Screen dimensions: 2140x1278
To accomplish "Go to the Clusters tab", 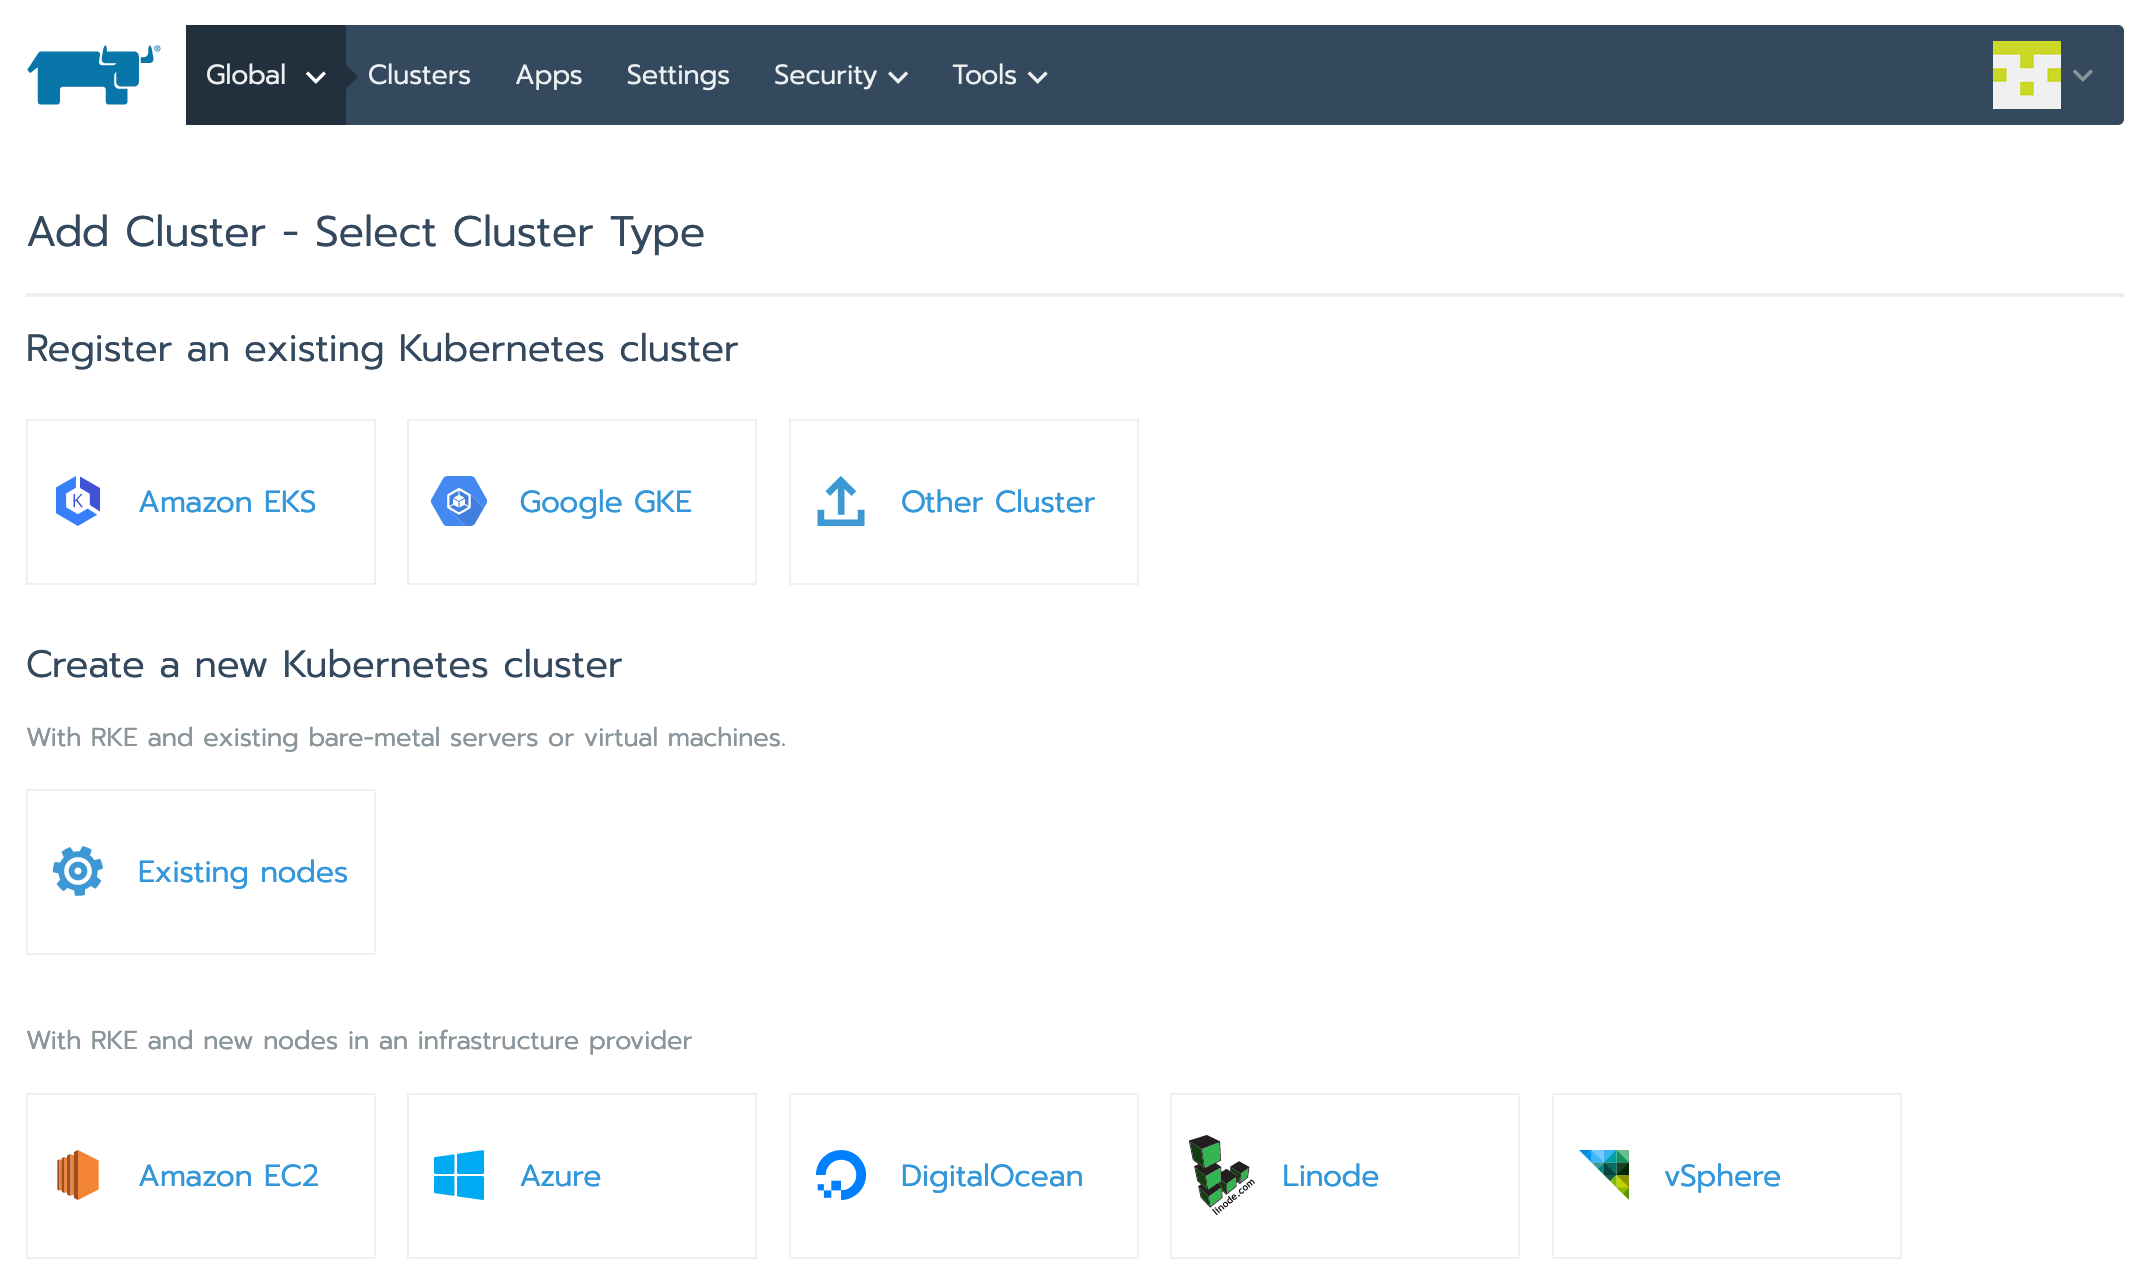I will pyautogui.click(x=419, y=75).
